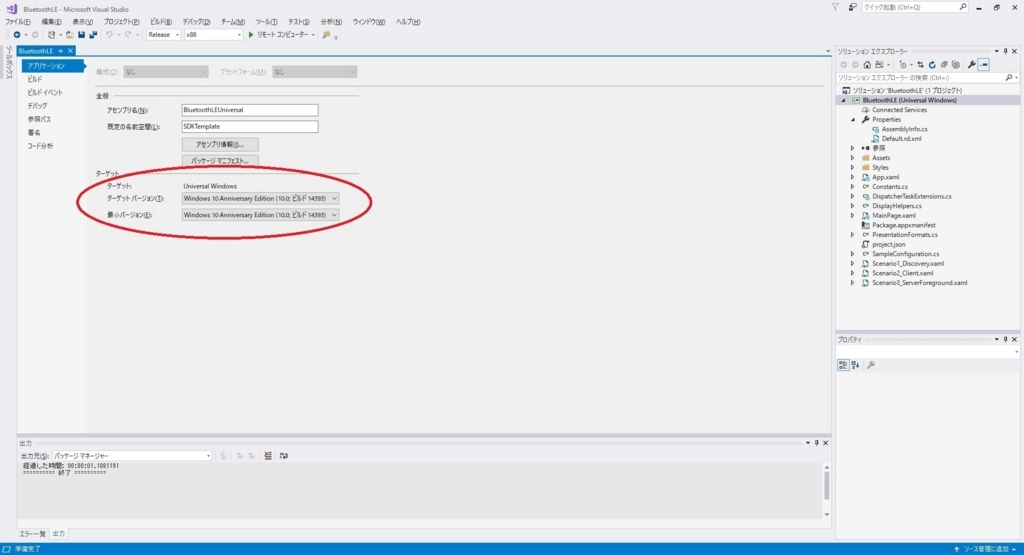Select the Code Analysis (コード分析) page tab
Screen dimensions: 1024x555
coord(40,146)
